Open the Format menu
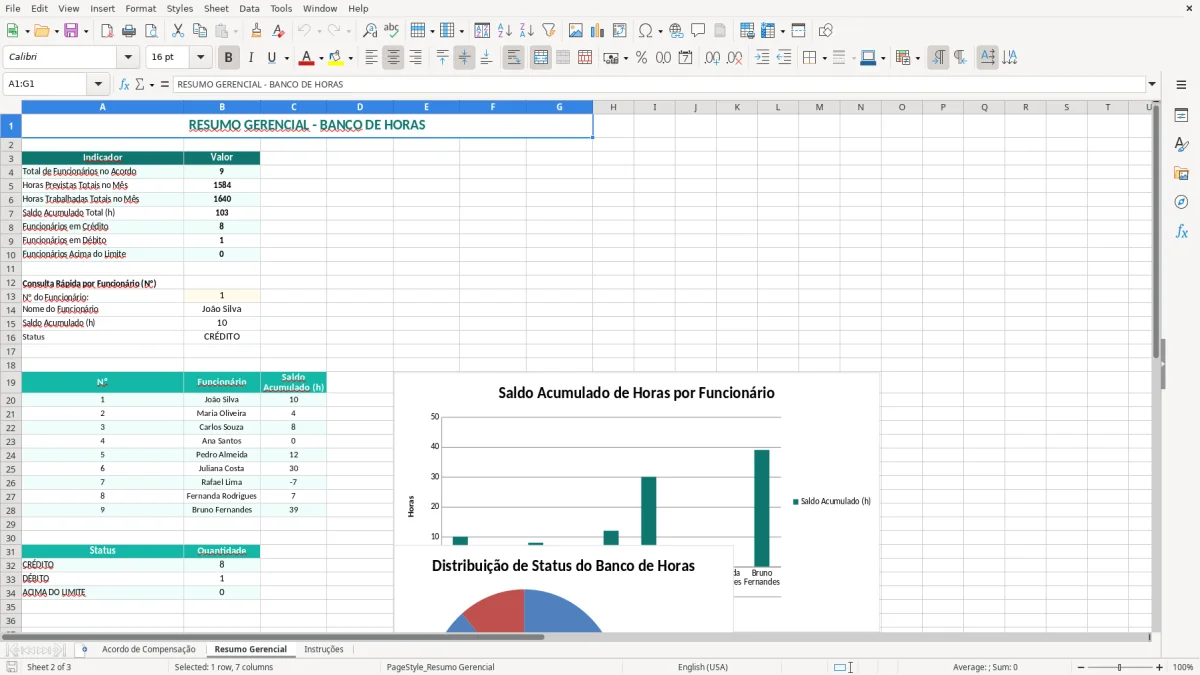 (140, 8)
